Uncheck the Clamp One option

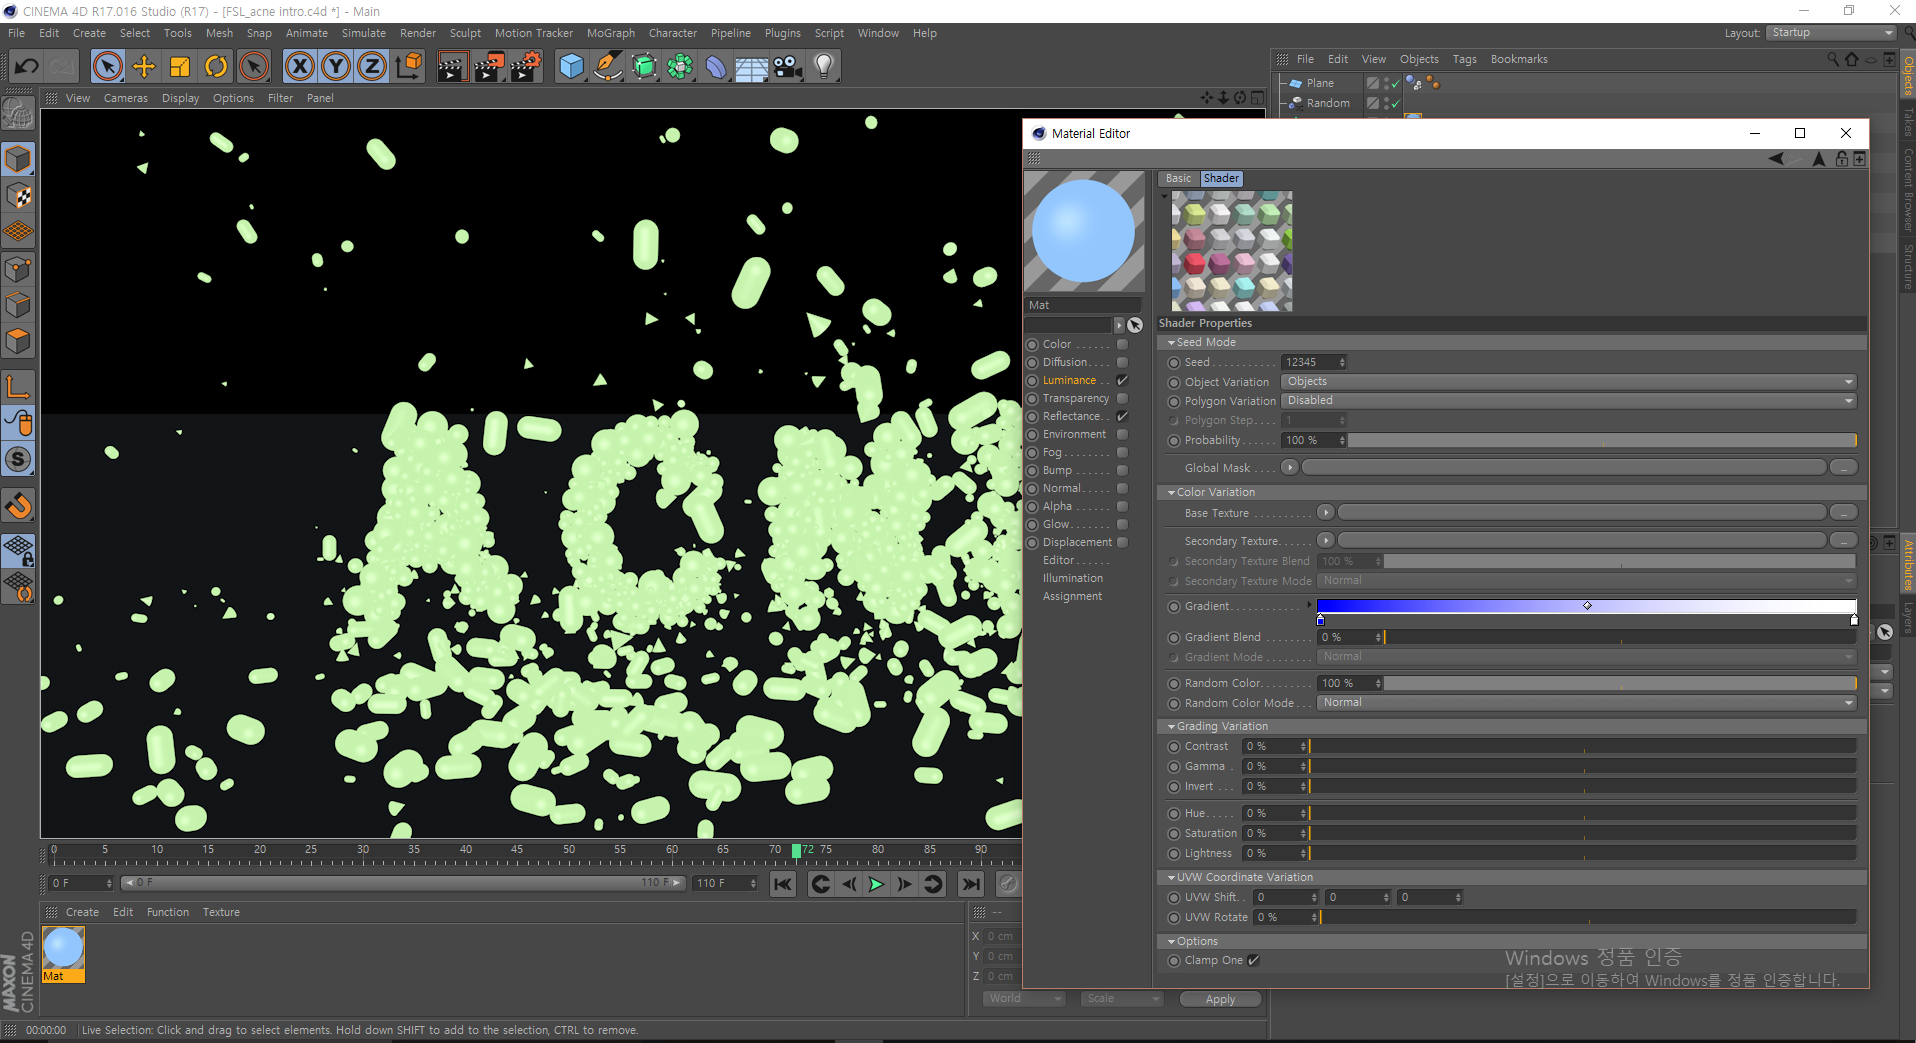[x=1253, y=961]
